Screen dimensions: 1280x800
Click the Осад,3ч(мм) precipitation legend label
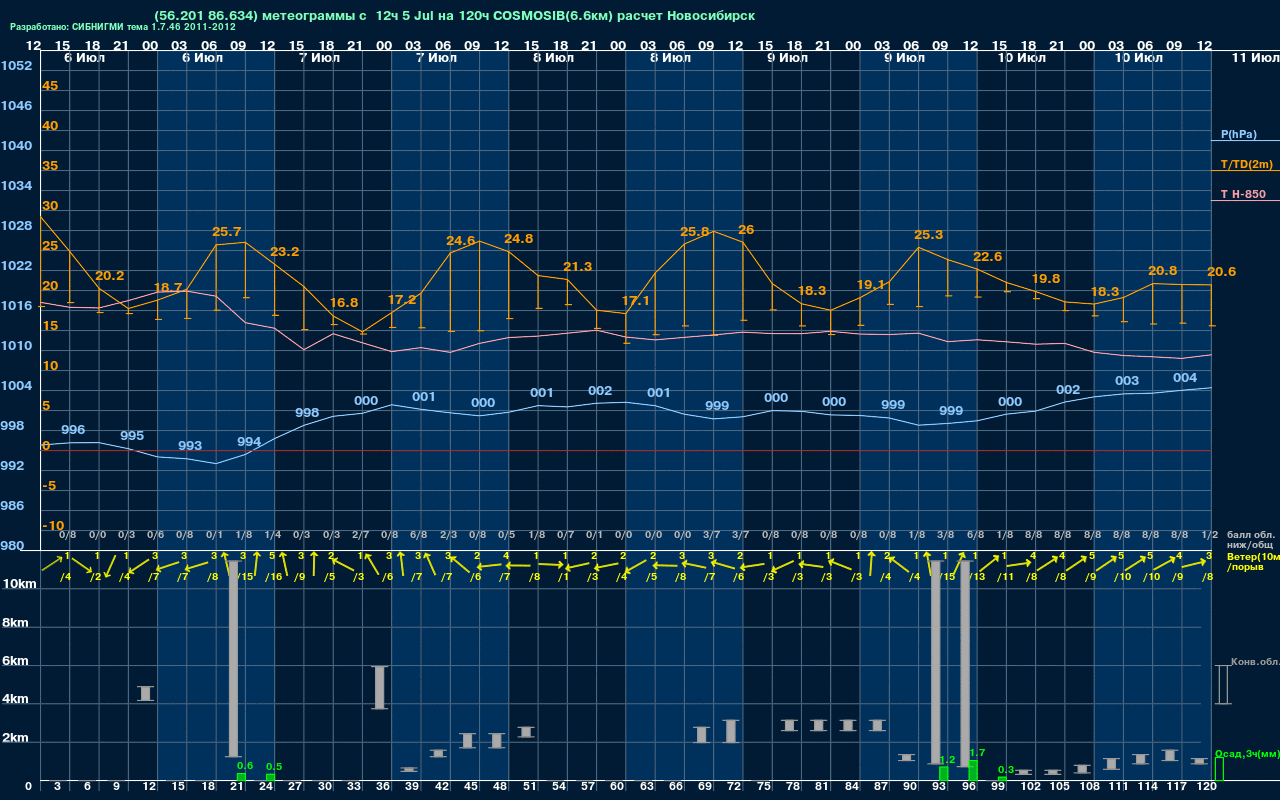coord(1247,753)
